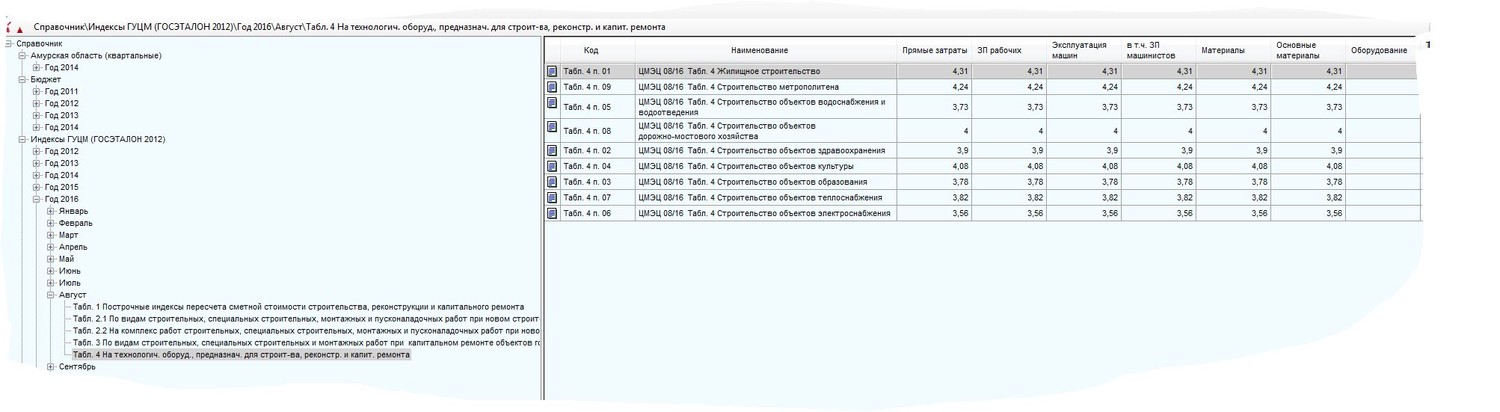
Task: Expand Год 2015 under Индексы ГУЦМ
Action: tap(37, 187)
